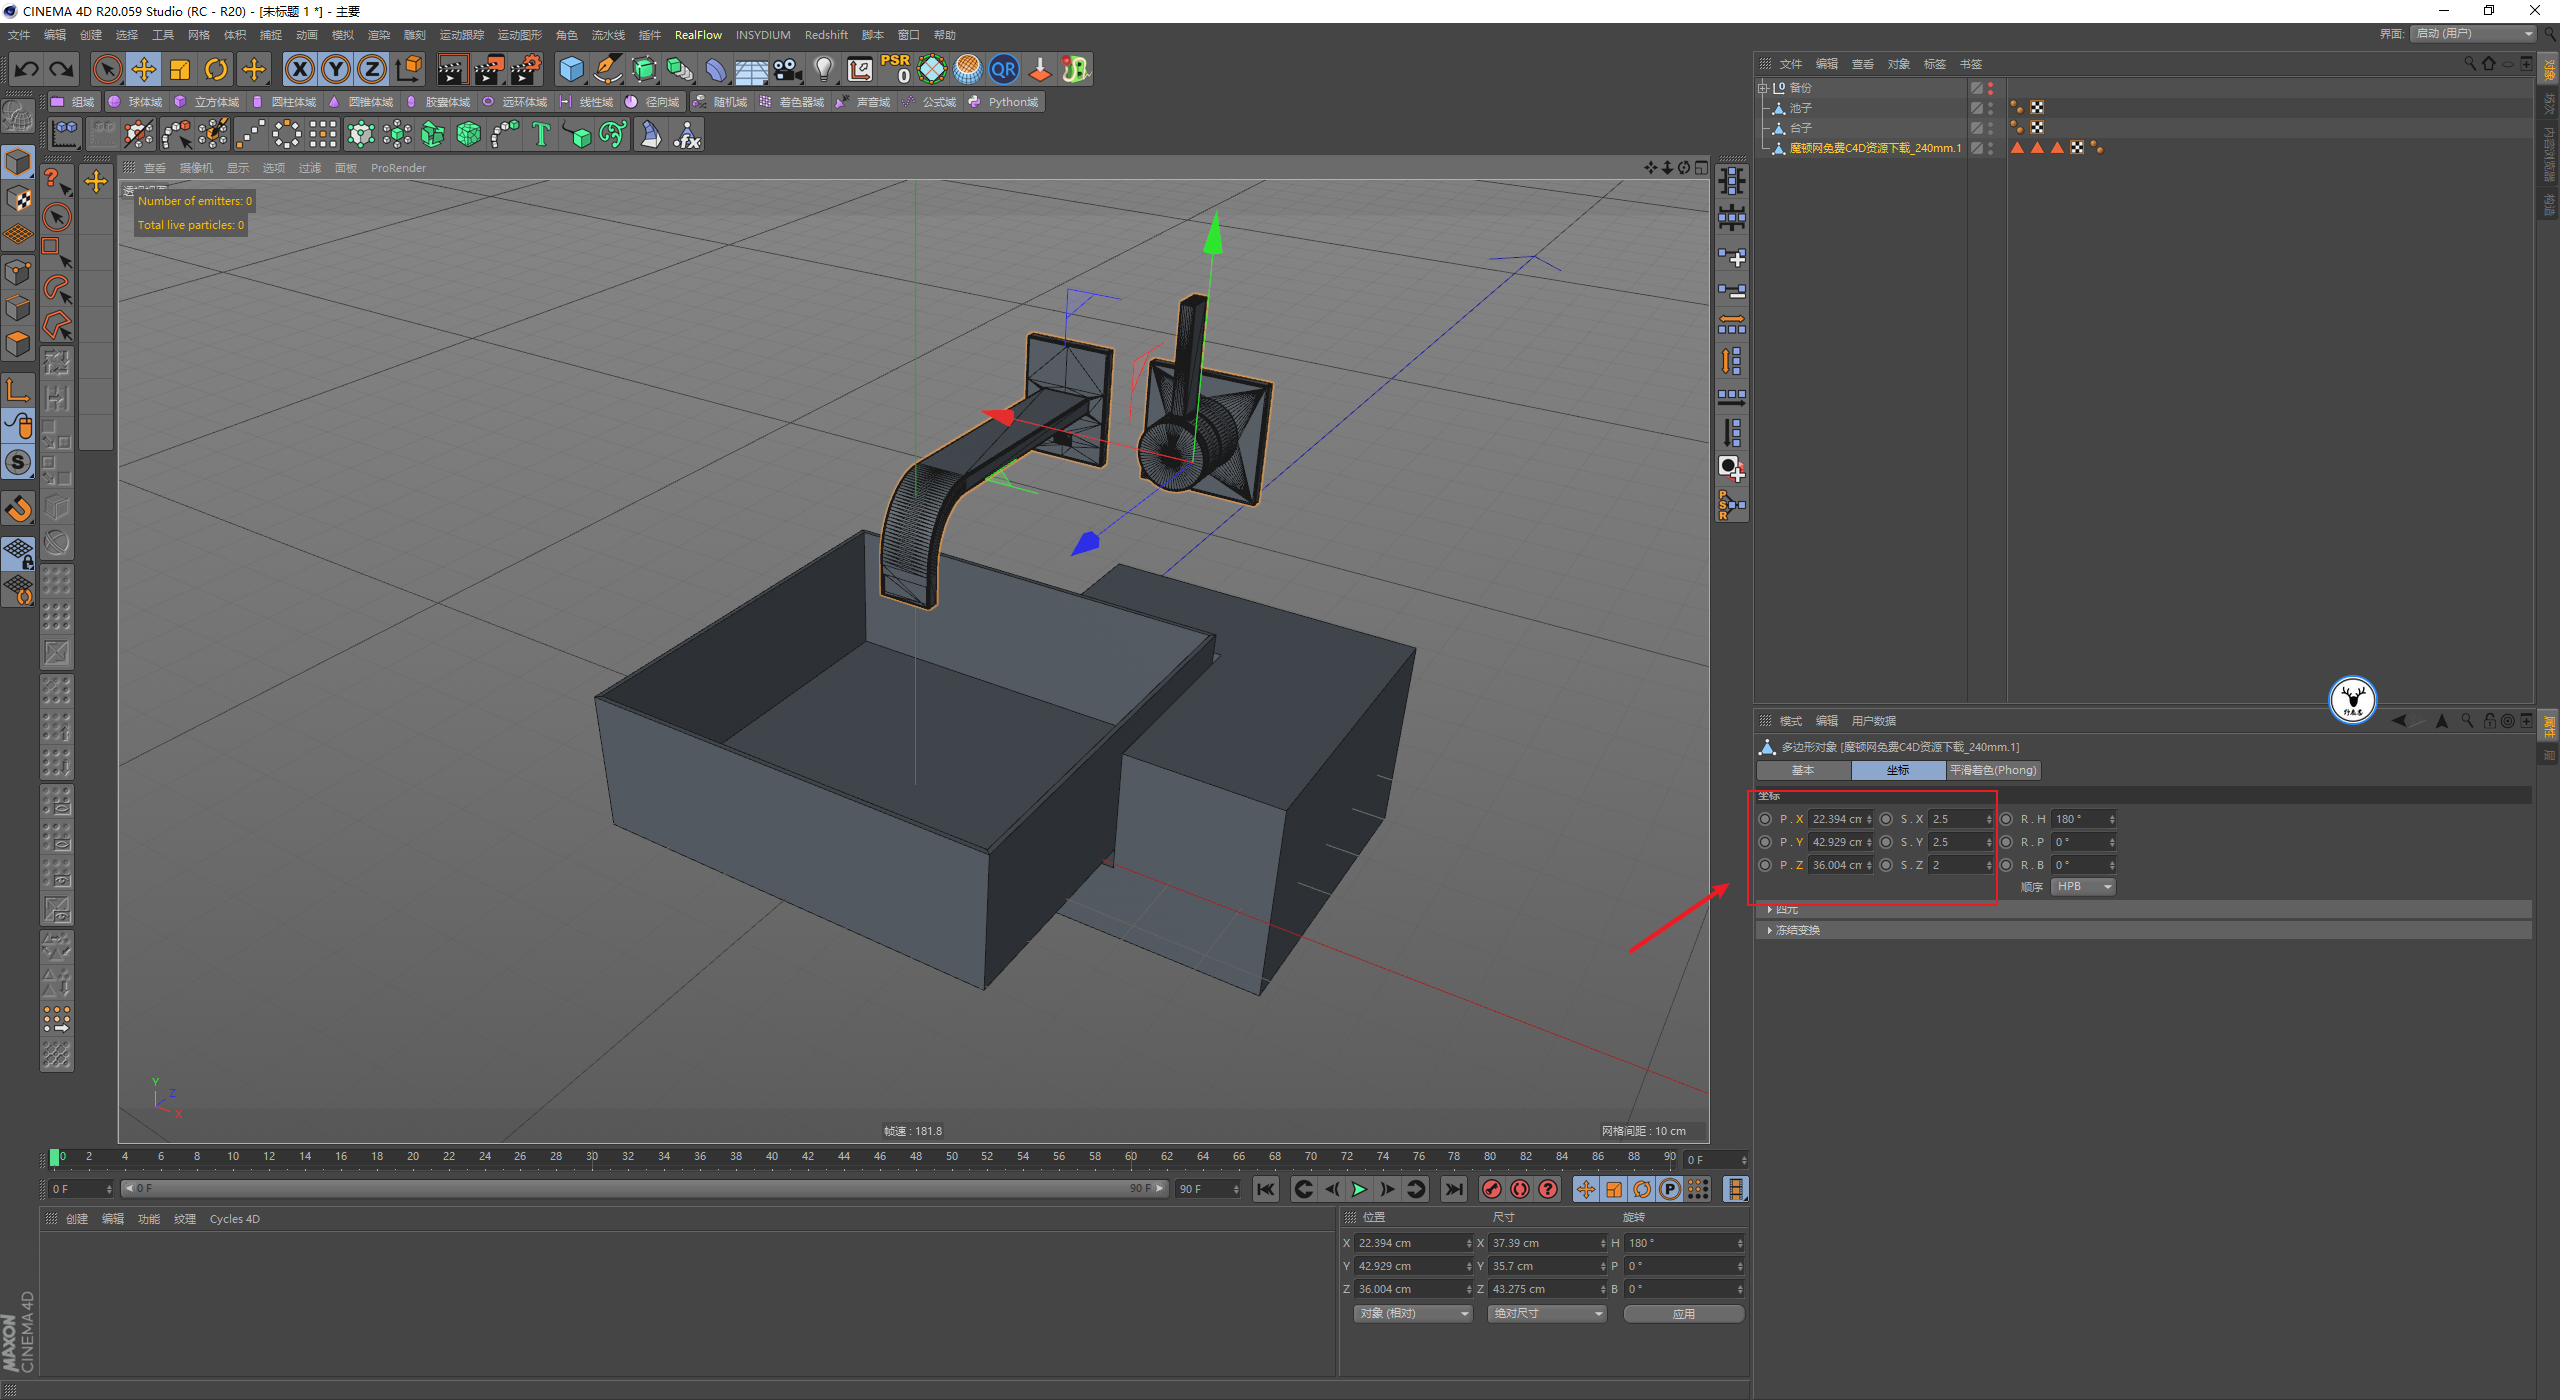Add a Cube primitive object
Screen dimensions: 2560x1400
571,69
